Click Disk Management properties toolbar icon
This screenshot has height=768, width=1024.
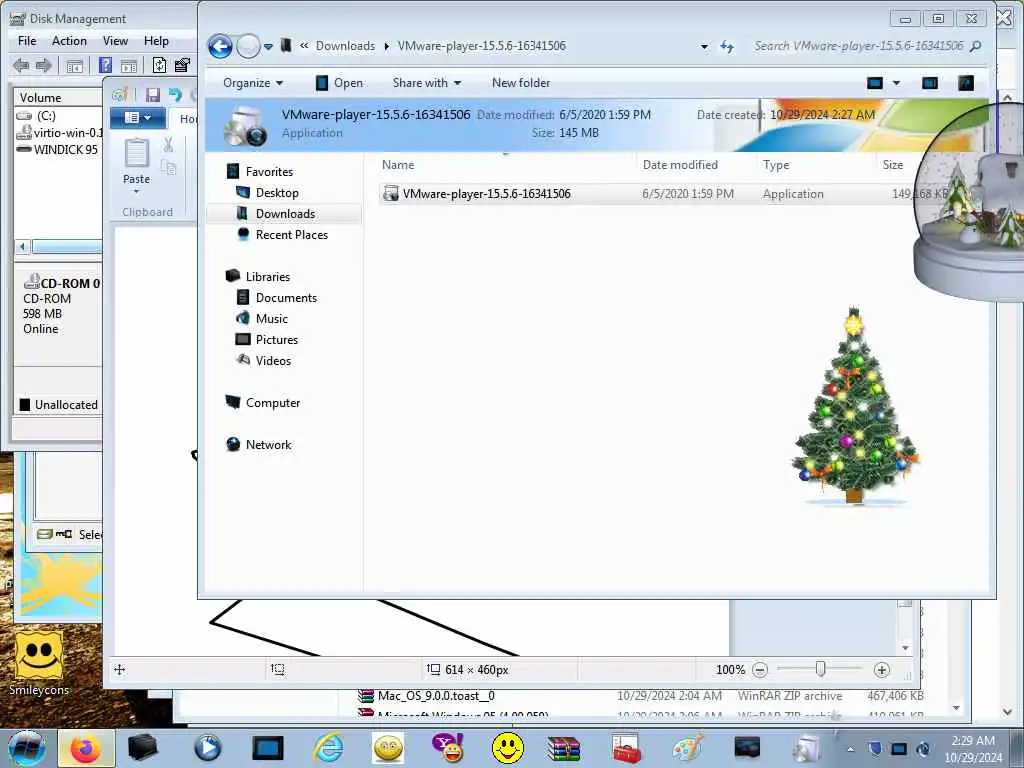[x=182, y=65]
